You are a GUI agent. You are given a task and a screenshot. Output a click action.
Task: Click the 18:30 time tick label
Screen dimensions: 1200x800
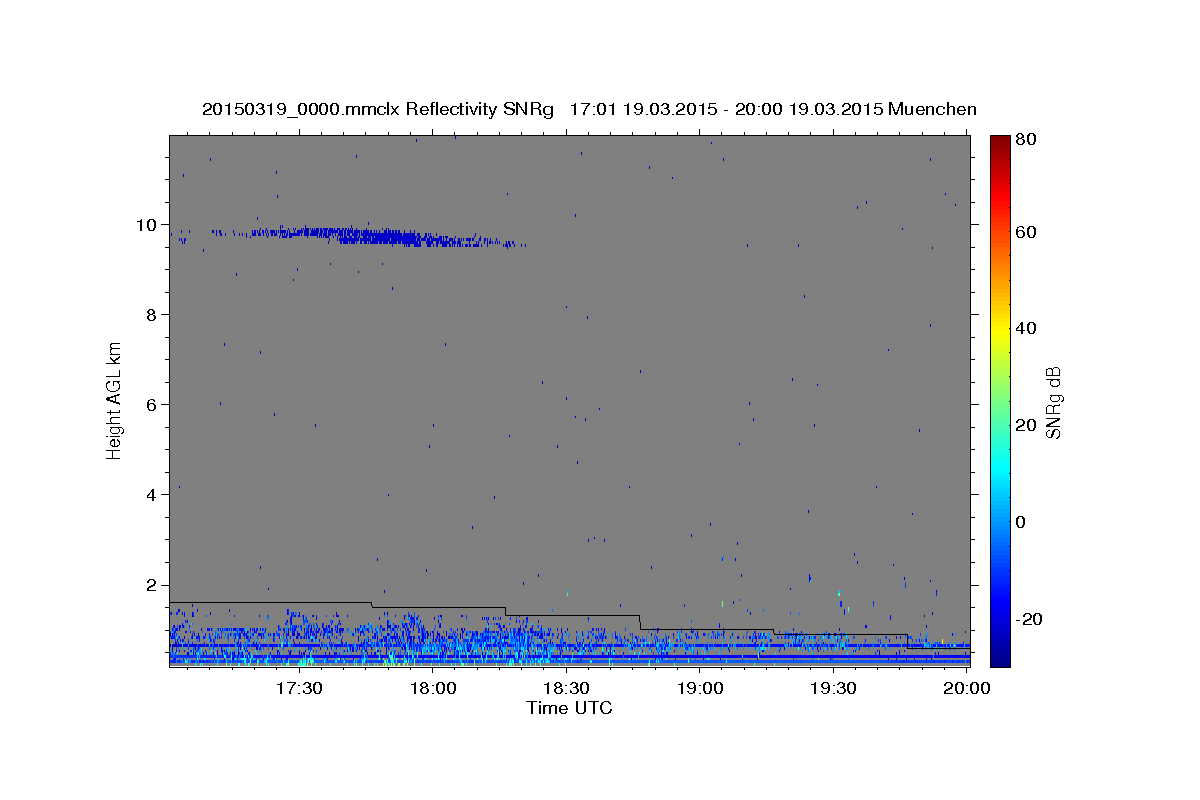[x=566, y=688]
